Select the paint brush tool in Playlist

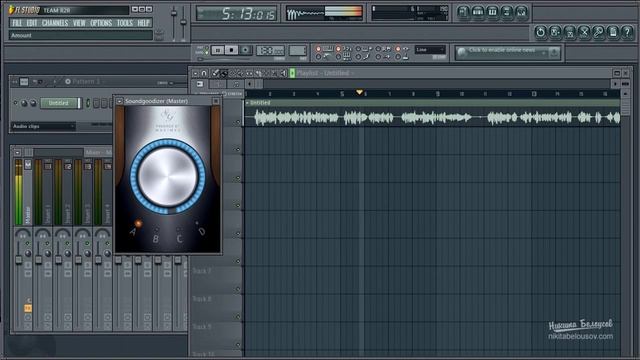pyautogui.click(x=224, y=73)
